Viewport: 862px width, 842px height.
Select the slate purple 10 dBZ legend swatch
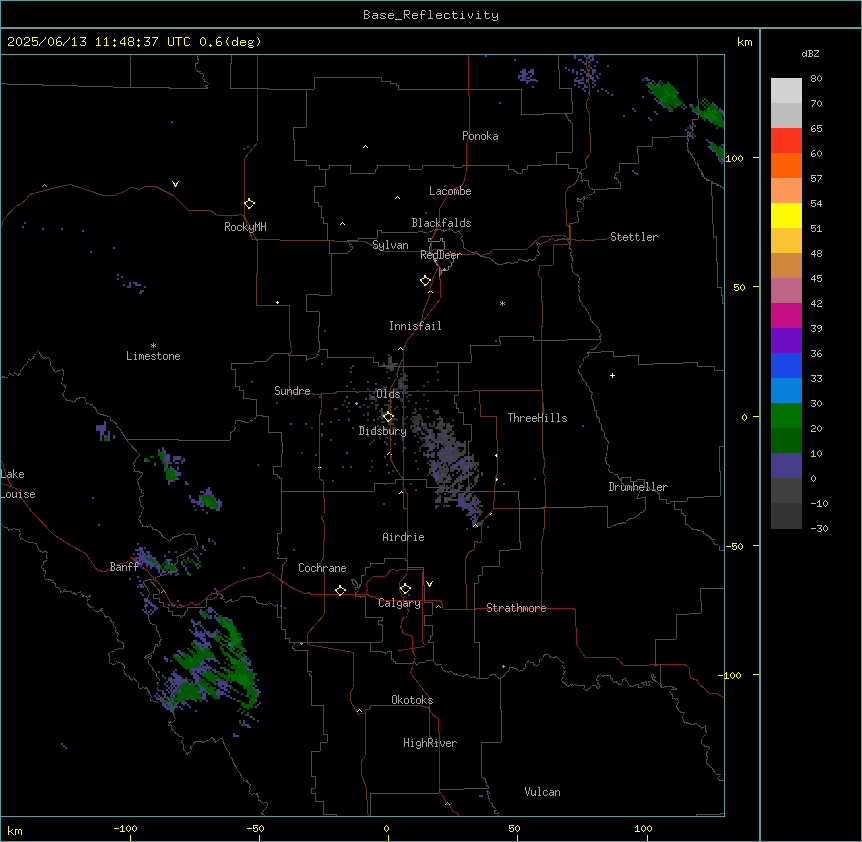786,466
